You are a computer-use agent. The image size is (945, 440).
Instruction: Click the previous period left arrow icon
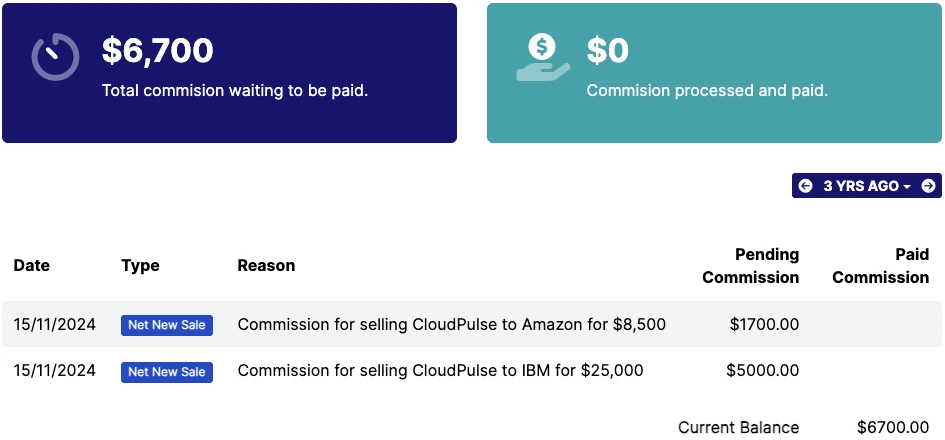(x=805, y=186)
